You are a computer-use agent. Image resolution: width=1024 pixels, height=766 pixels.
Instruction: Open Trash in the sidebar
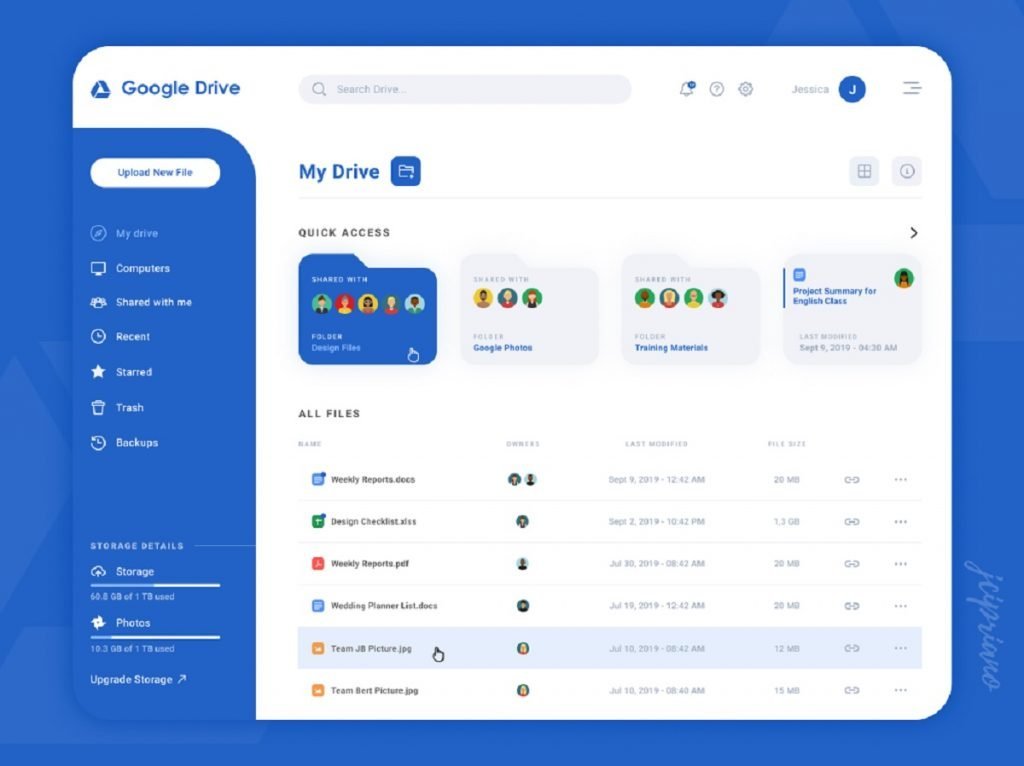click(x=117, y=407)
